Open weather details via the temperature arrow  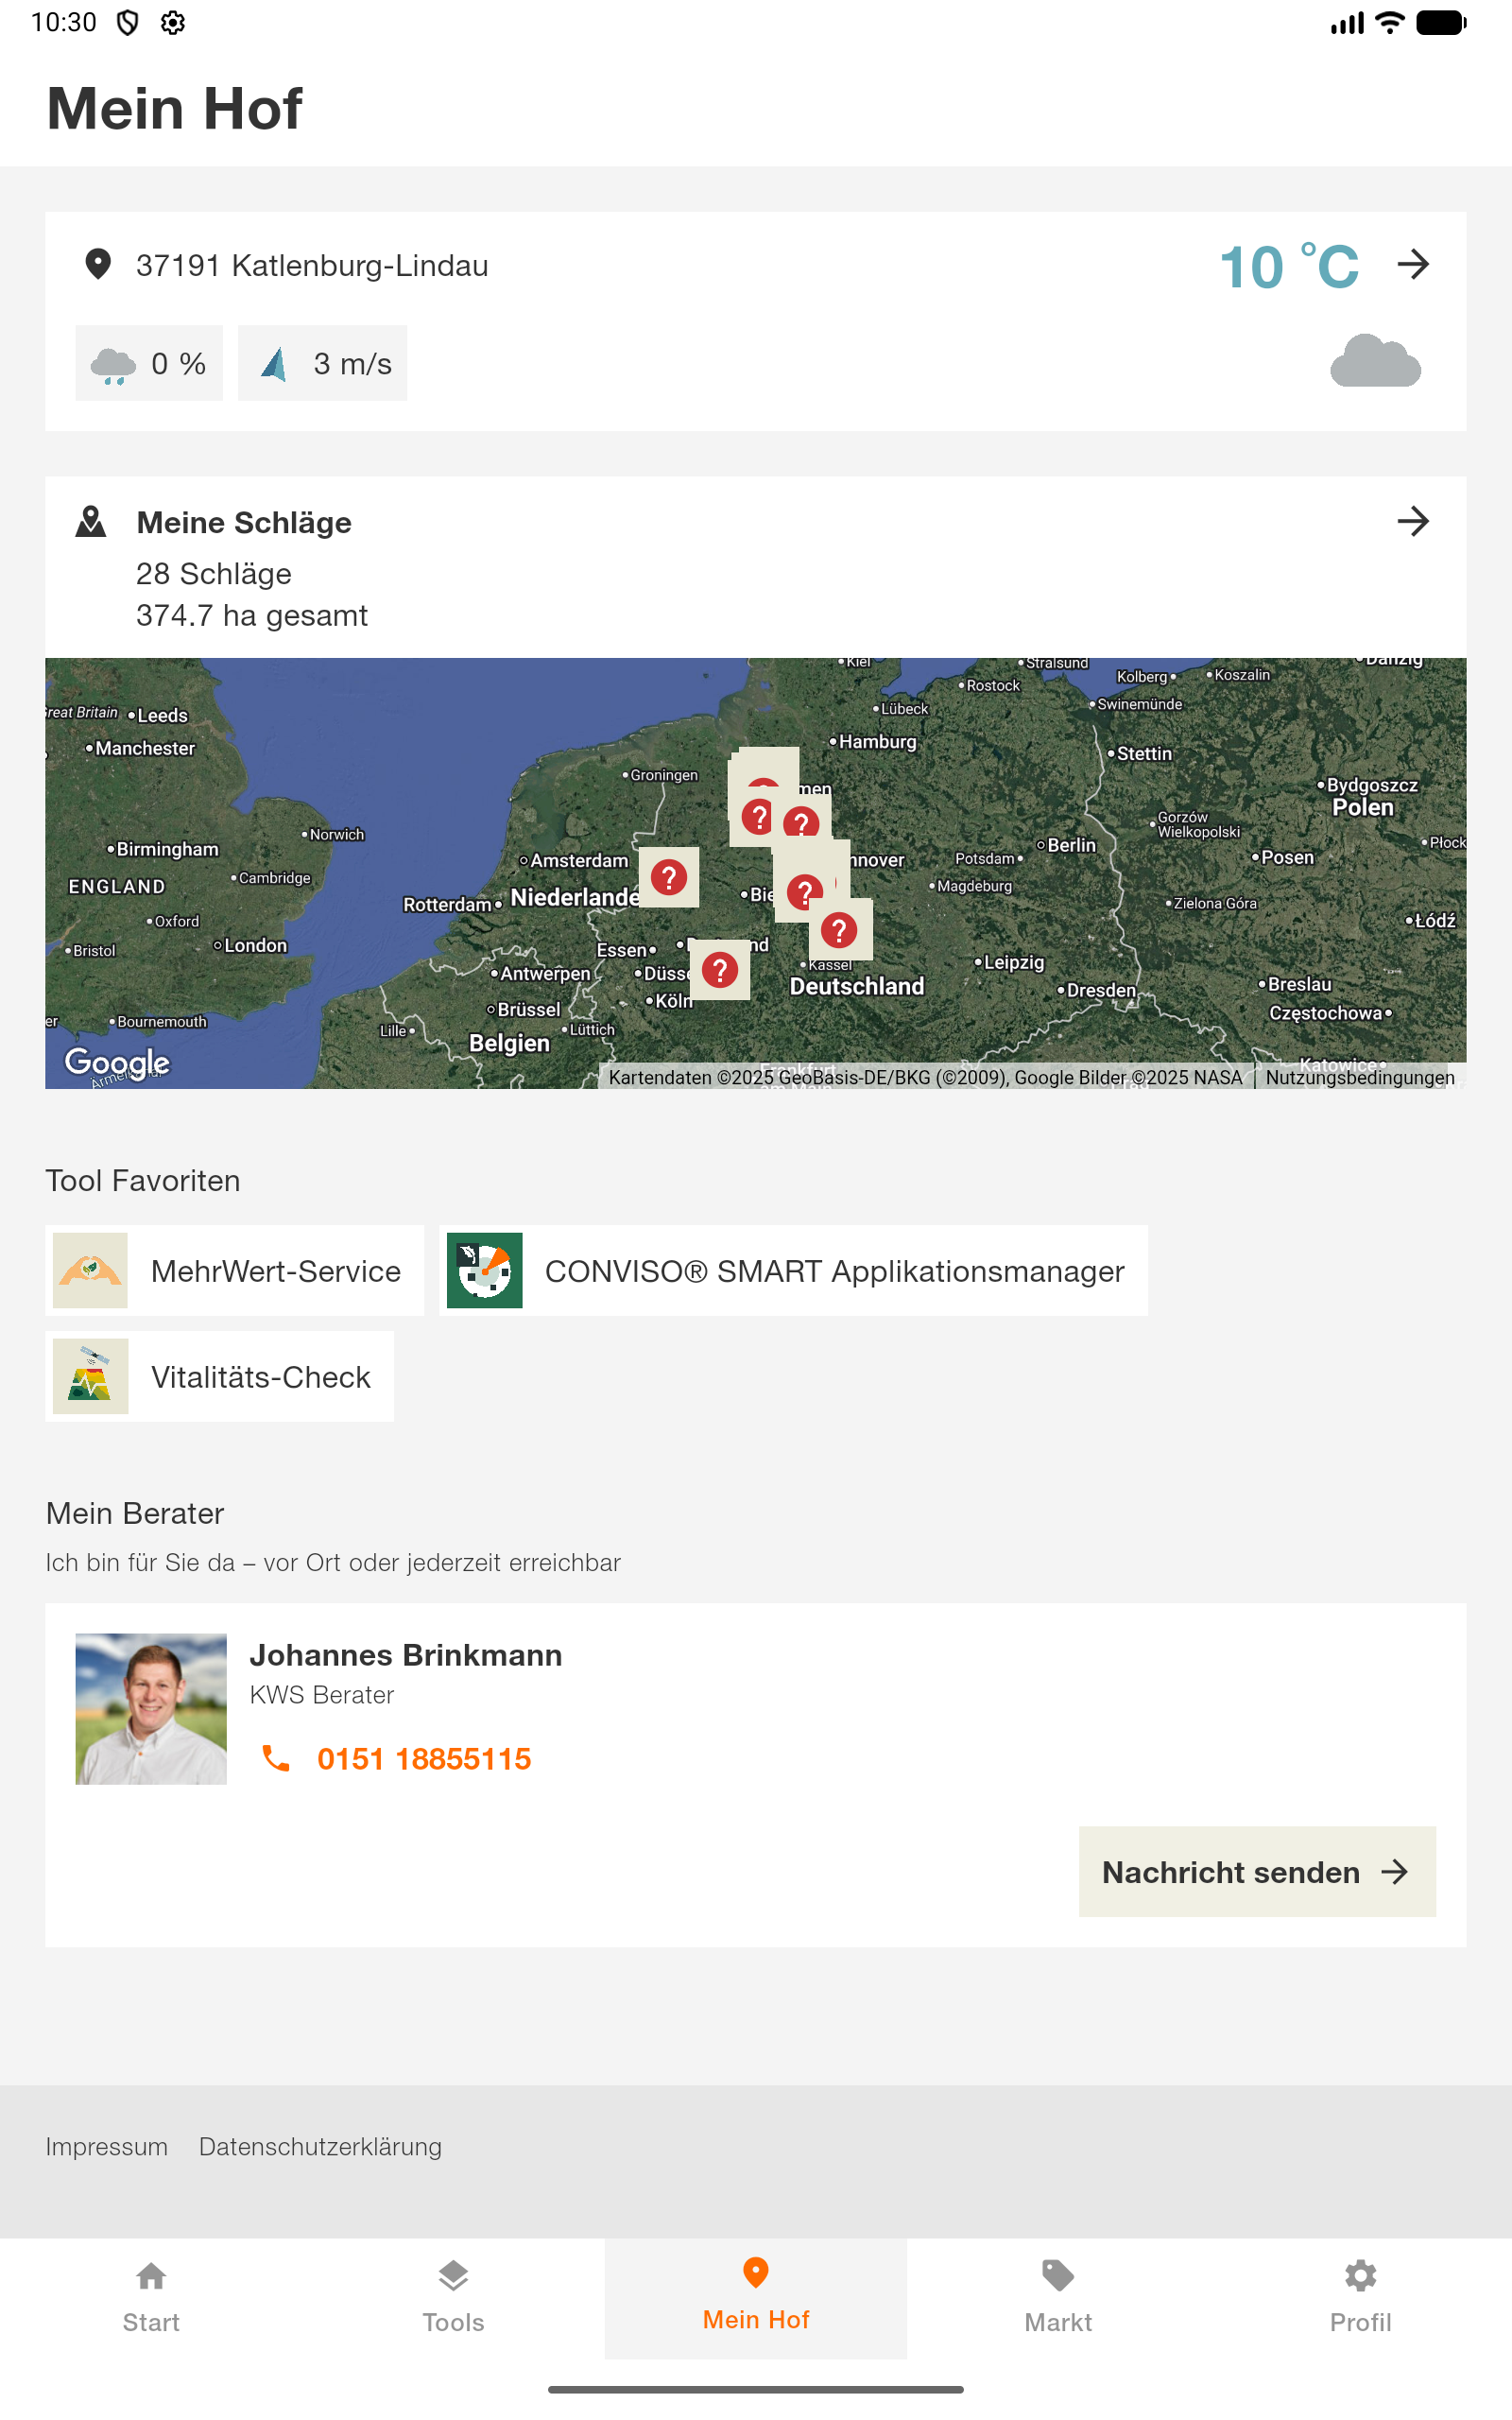(1413, 265)
